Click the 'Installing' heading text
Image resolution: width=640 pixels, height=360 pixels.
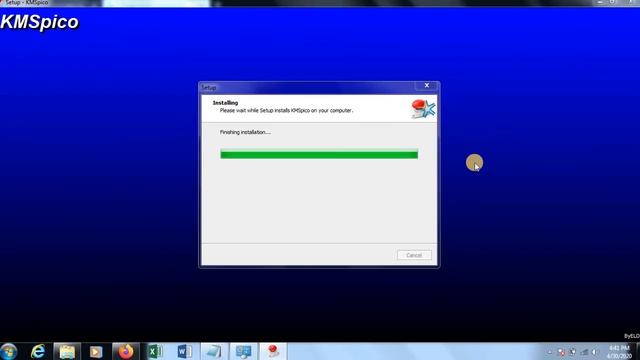(x=225, y=103)
